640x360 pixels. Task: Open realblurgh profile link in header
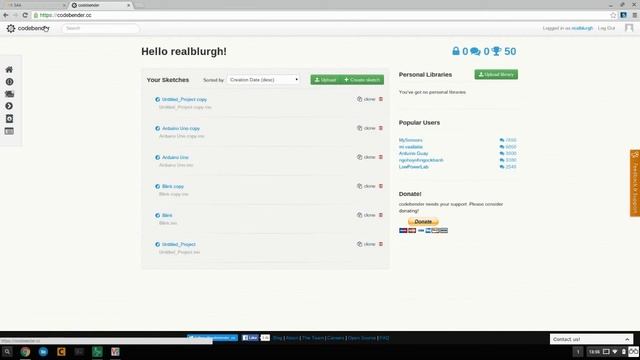pyautogui.click(x=582, y=28)
